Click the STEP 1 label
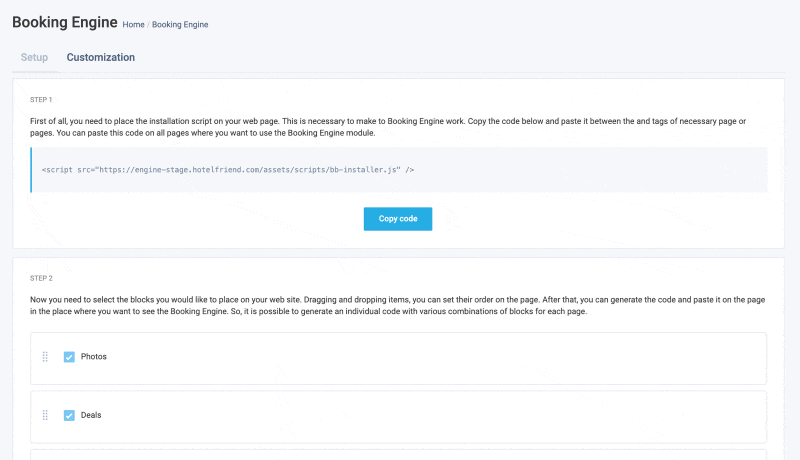 point(41,99)
